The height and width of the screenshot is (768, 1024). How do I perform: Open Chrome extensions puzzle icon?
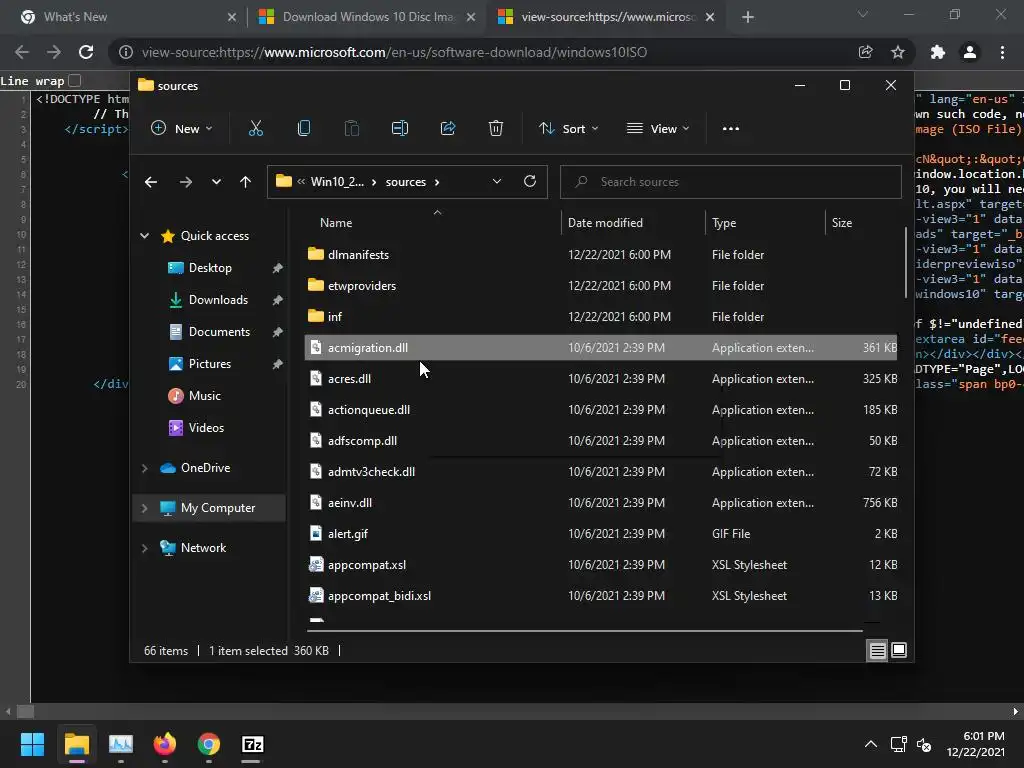pyautogui.click(x=938, y=52)
